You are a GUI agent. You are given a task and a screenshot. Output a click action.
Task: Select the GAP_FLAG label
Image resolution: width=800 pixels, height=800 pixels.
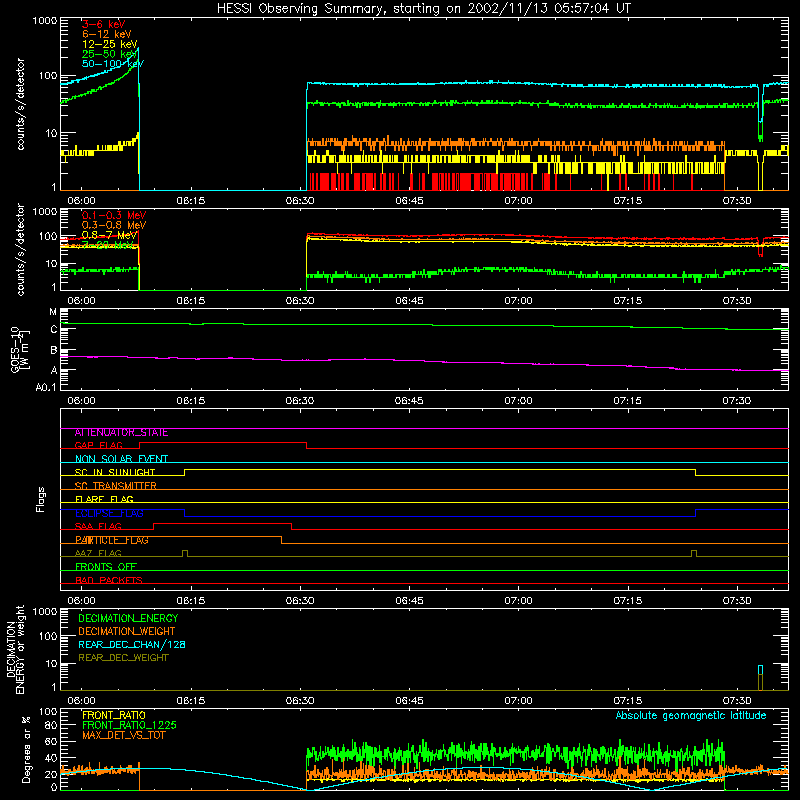98,445
